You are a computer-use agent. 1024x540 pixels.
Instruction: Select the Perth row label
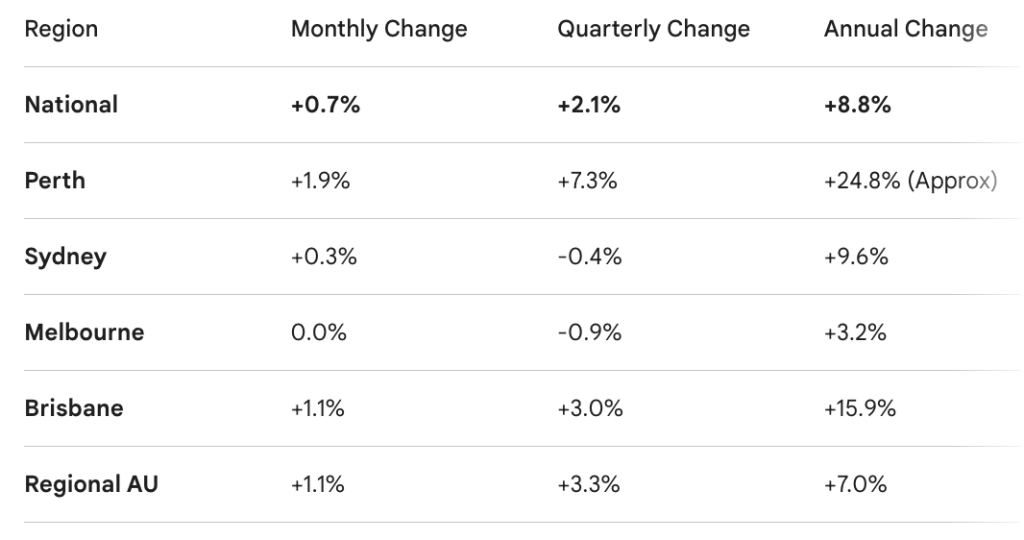(54, 180)
